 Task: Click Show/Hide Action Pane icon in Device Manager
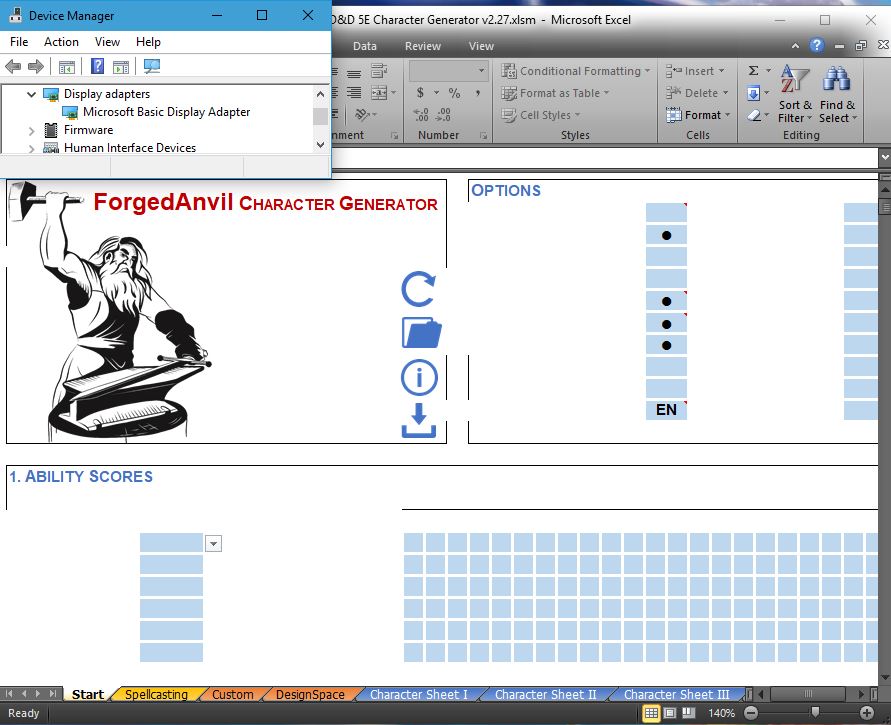(x=121, y=67)
